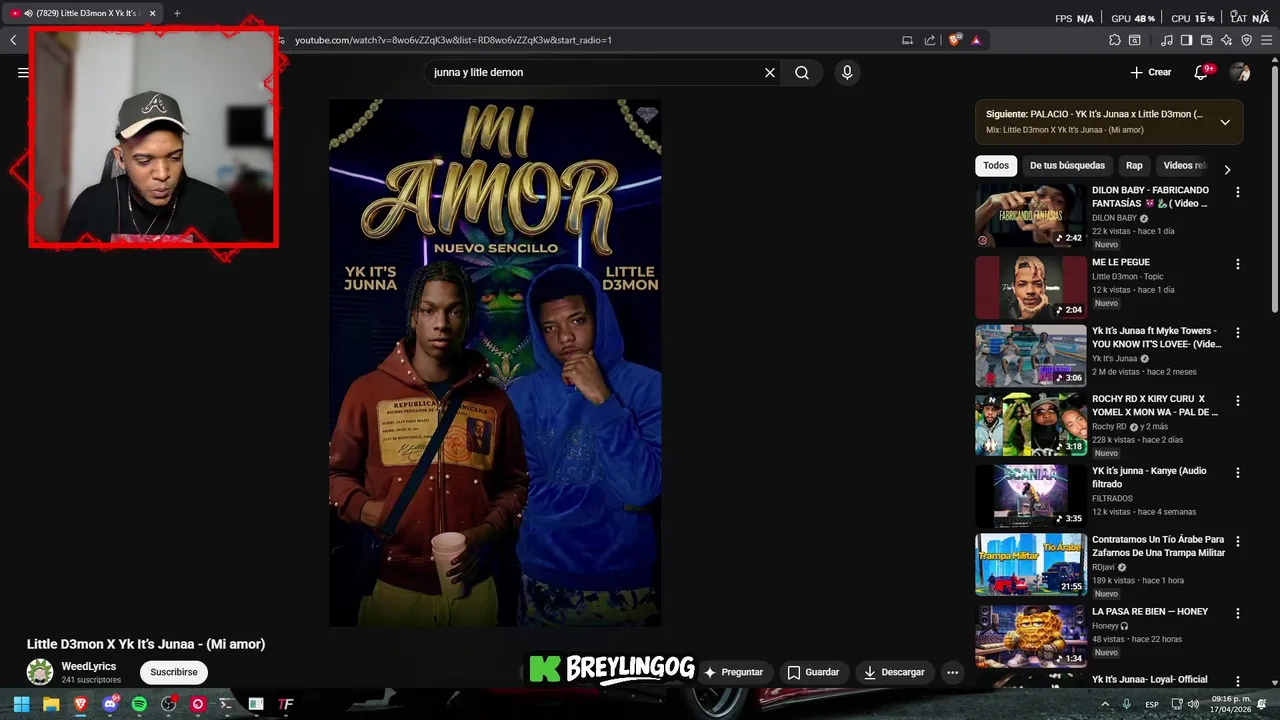Open Discord from the taskbar

(x=110, y=704)
